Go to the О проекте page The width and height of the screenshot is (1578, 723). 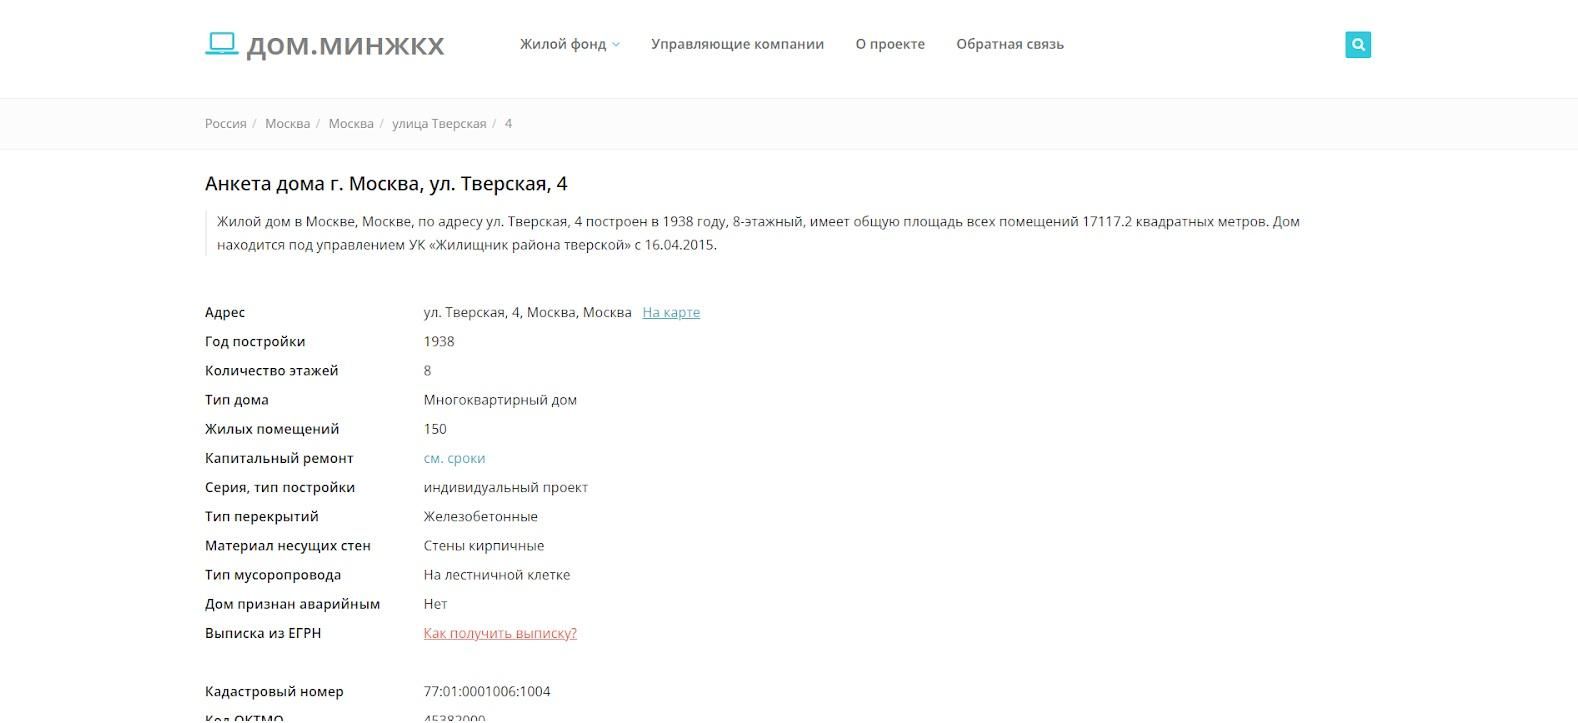click(x=890, y=44)
